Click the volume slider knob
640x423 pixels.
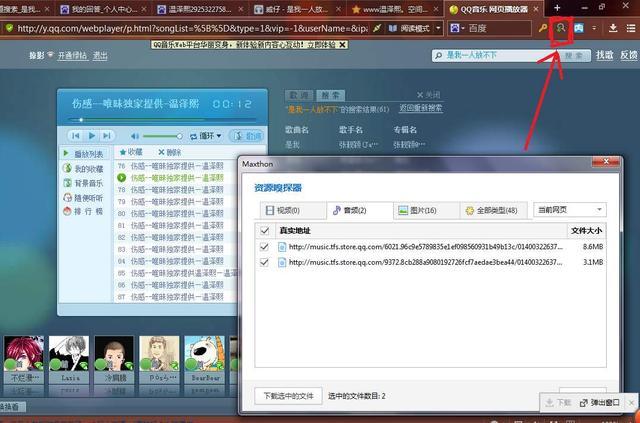point(179,136)
